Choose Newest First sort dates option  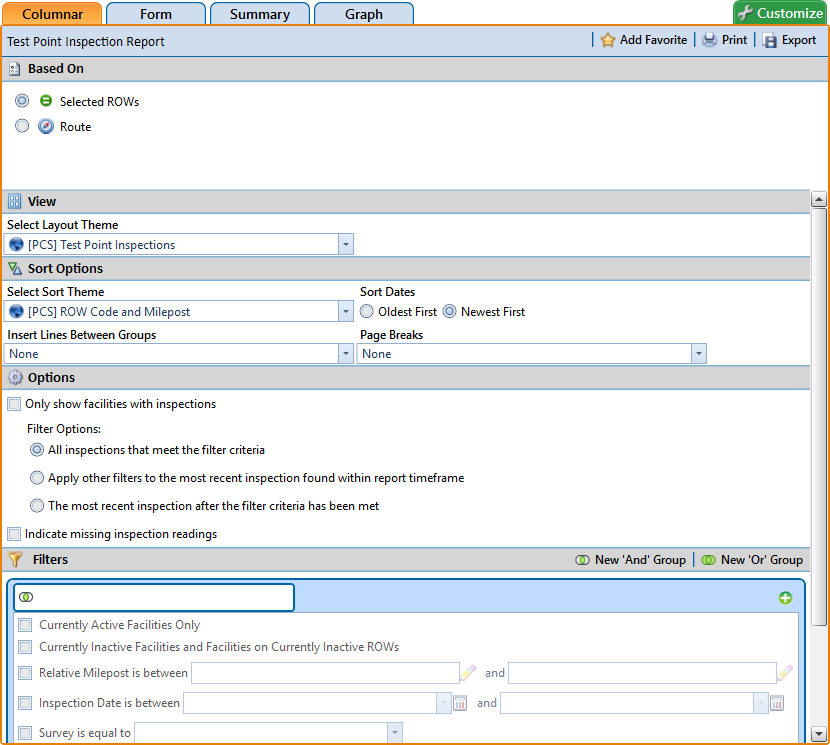tap(449, 311)
